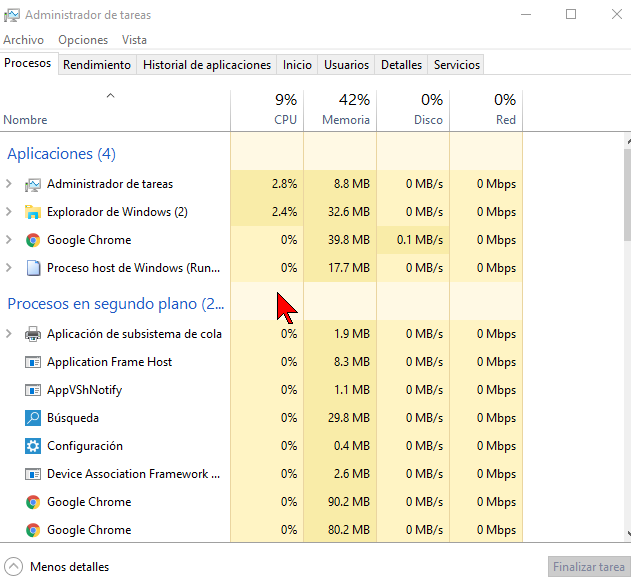Expand the Google Chrome application row
631x588 pixels.
point(8,240)
